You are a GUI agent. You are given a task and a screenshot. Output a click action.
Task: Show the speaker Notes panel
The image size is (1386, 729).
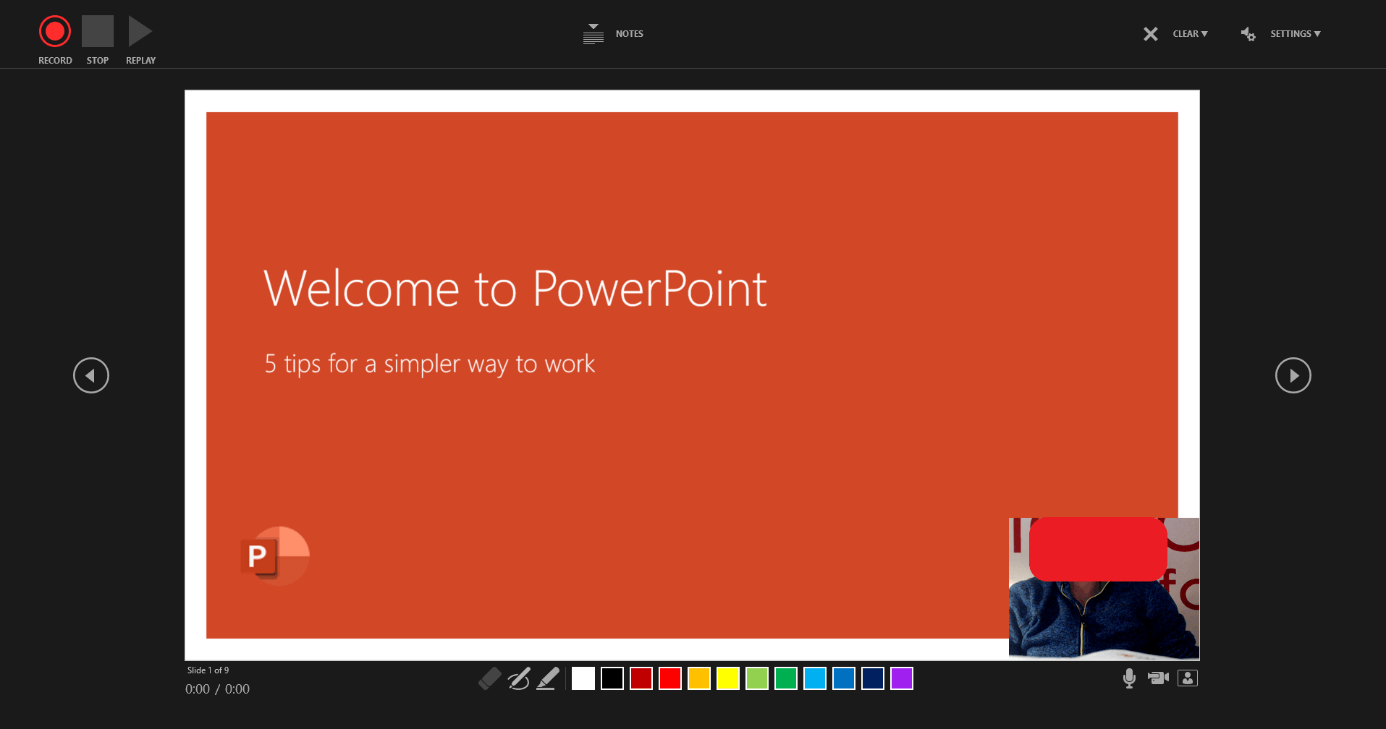point(629,34)
